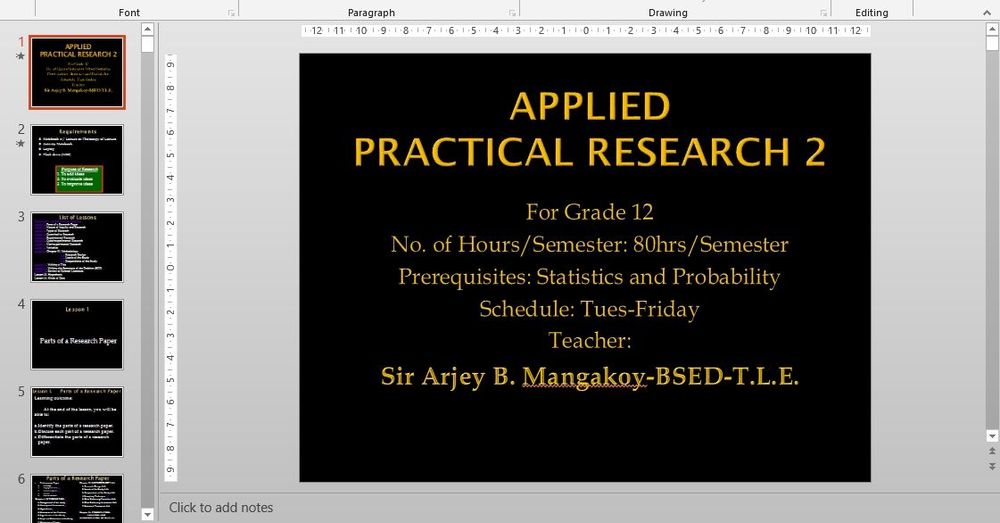Go to previous slide using double-arrow button
The width and height of the screenshot is (1000, 523).
coord(991,451)
